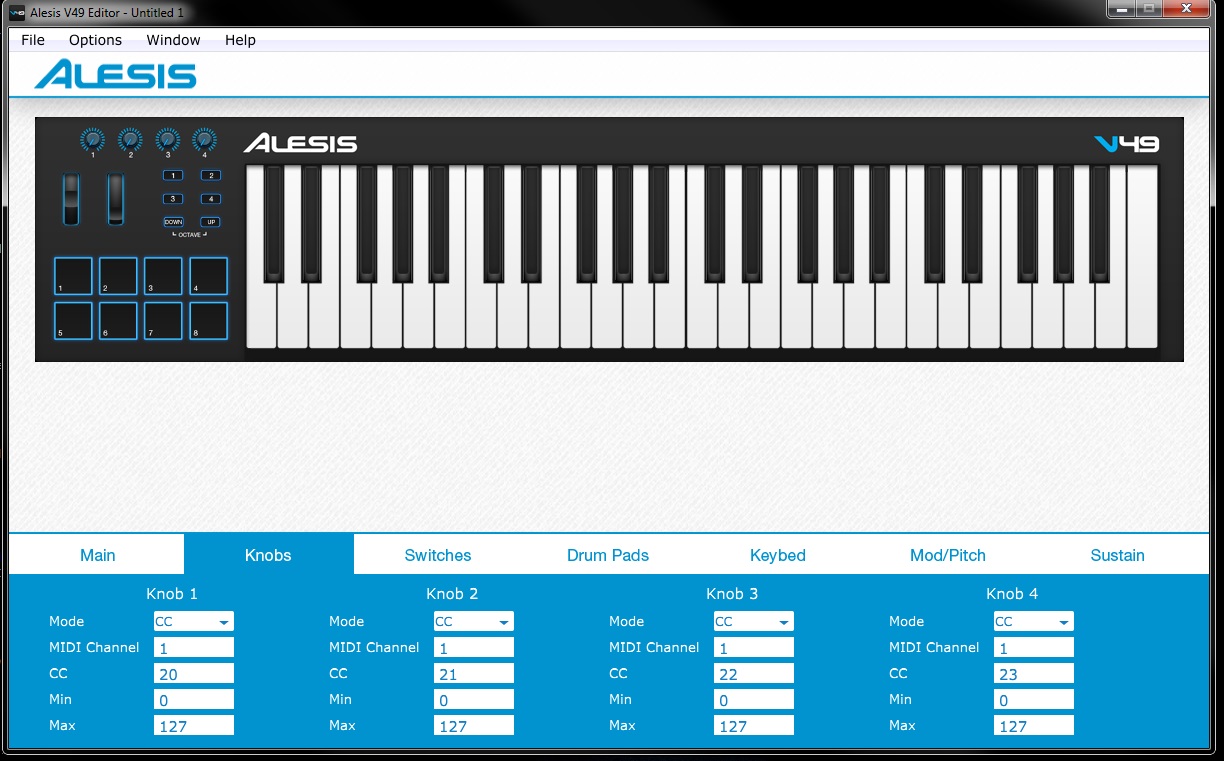
Task: Click knob 2 on the keyboard image
Action: 130,140
